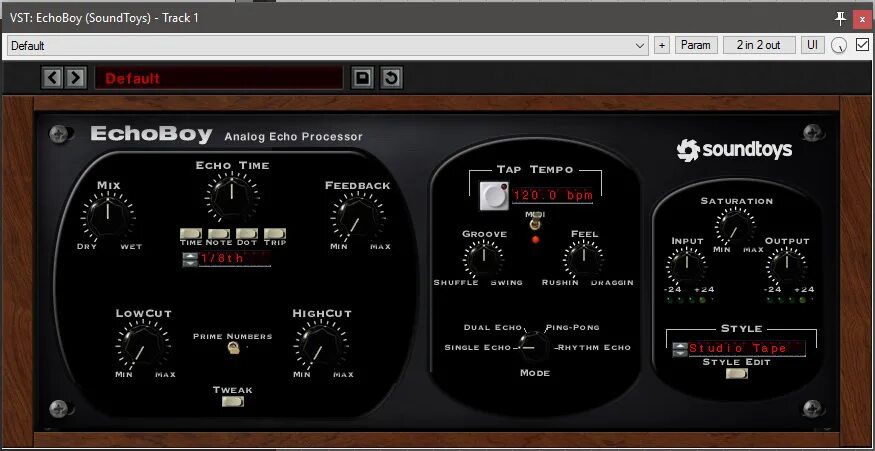This screenshot has width=875, height=451.
Task: Go to the previous preset arrow
Action: [x=52, y=78]
